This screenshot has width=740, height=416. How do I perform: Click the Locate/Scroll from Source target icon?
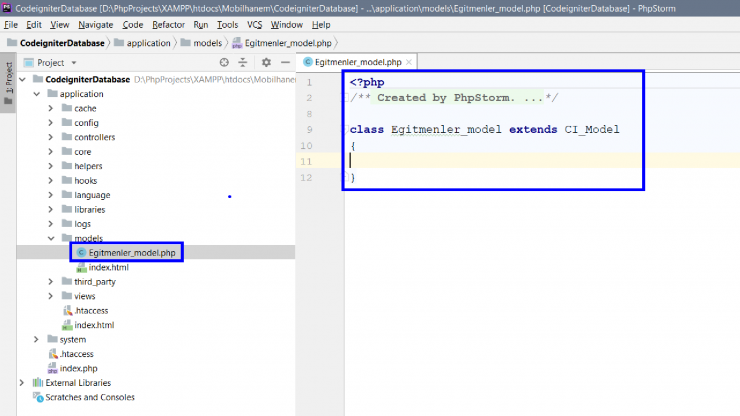pyautogui.click(x=224, y=62)
